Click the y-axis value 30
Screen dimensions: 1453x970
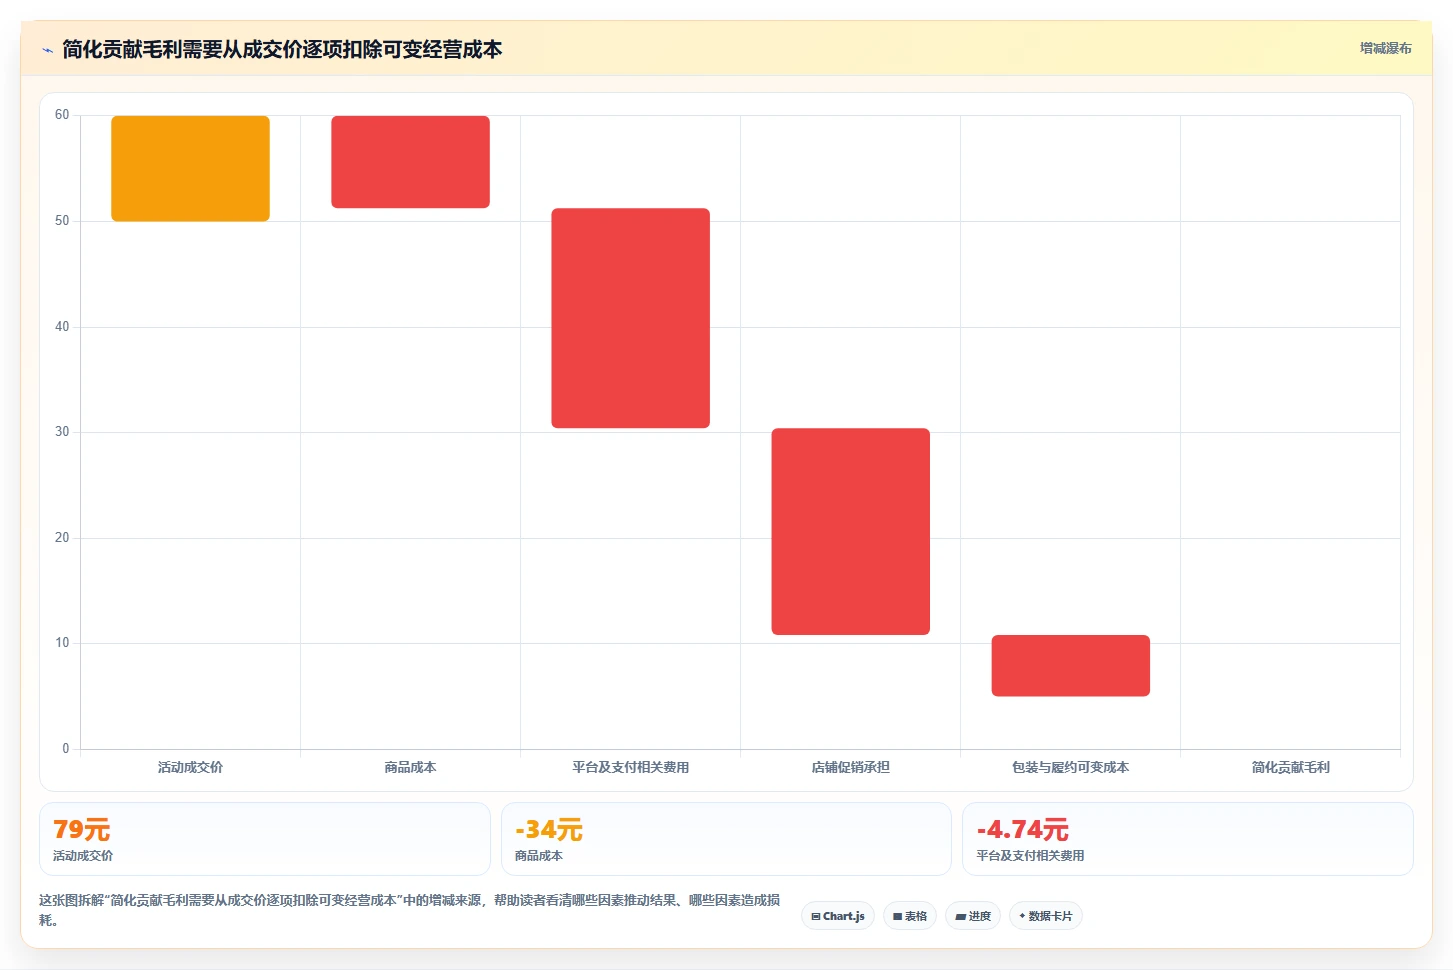[62, 432]
